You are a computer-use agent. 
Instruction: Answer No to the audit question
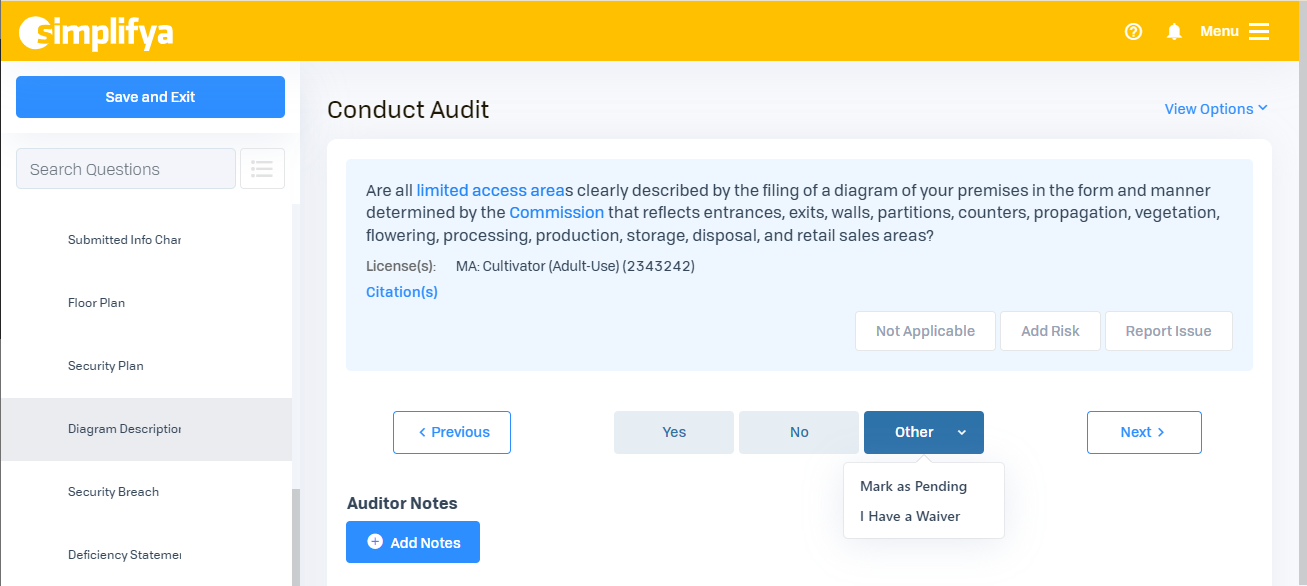point(799,432)
